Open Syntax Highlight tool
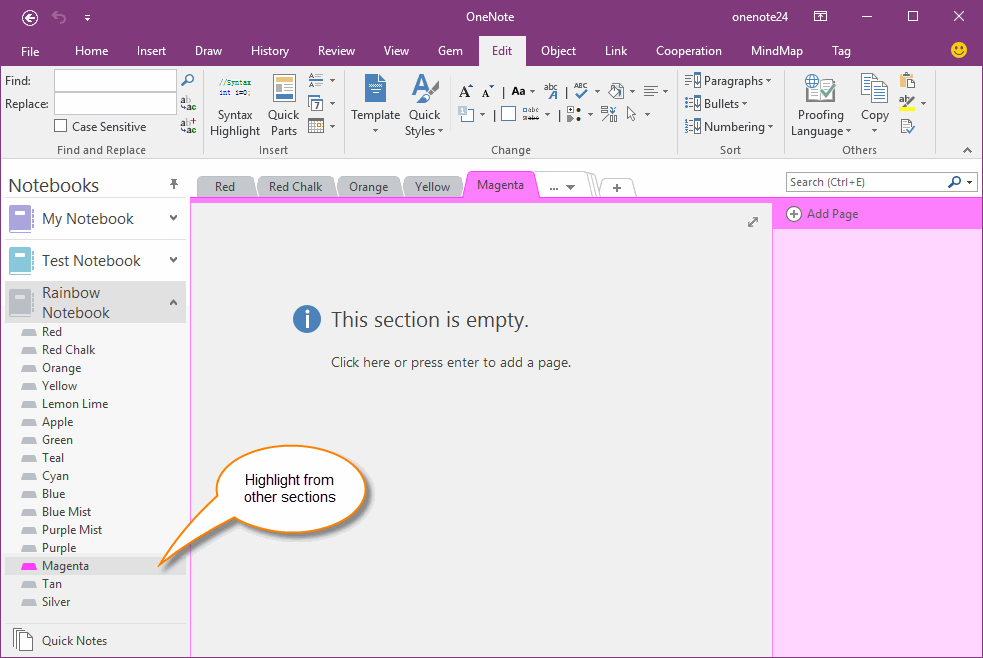 [x=234, y=105]
